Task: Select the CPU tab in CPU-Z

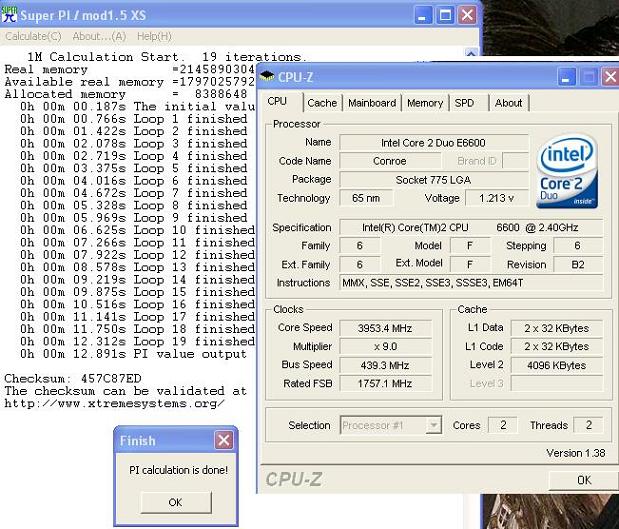Action: coord(278,101)
